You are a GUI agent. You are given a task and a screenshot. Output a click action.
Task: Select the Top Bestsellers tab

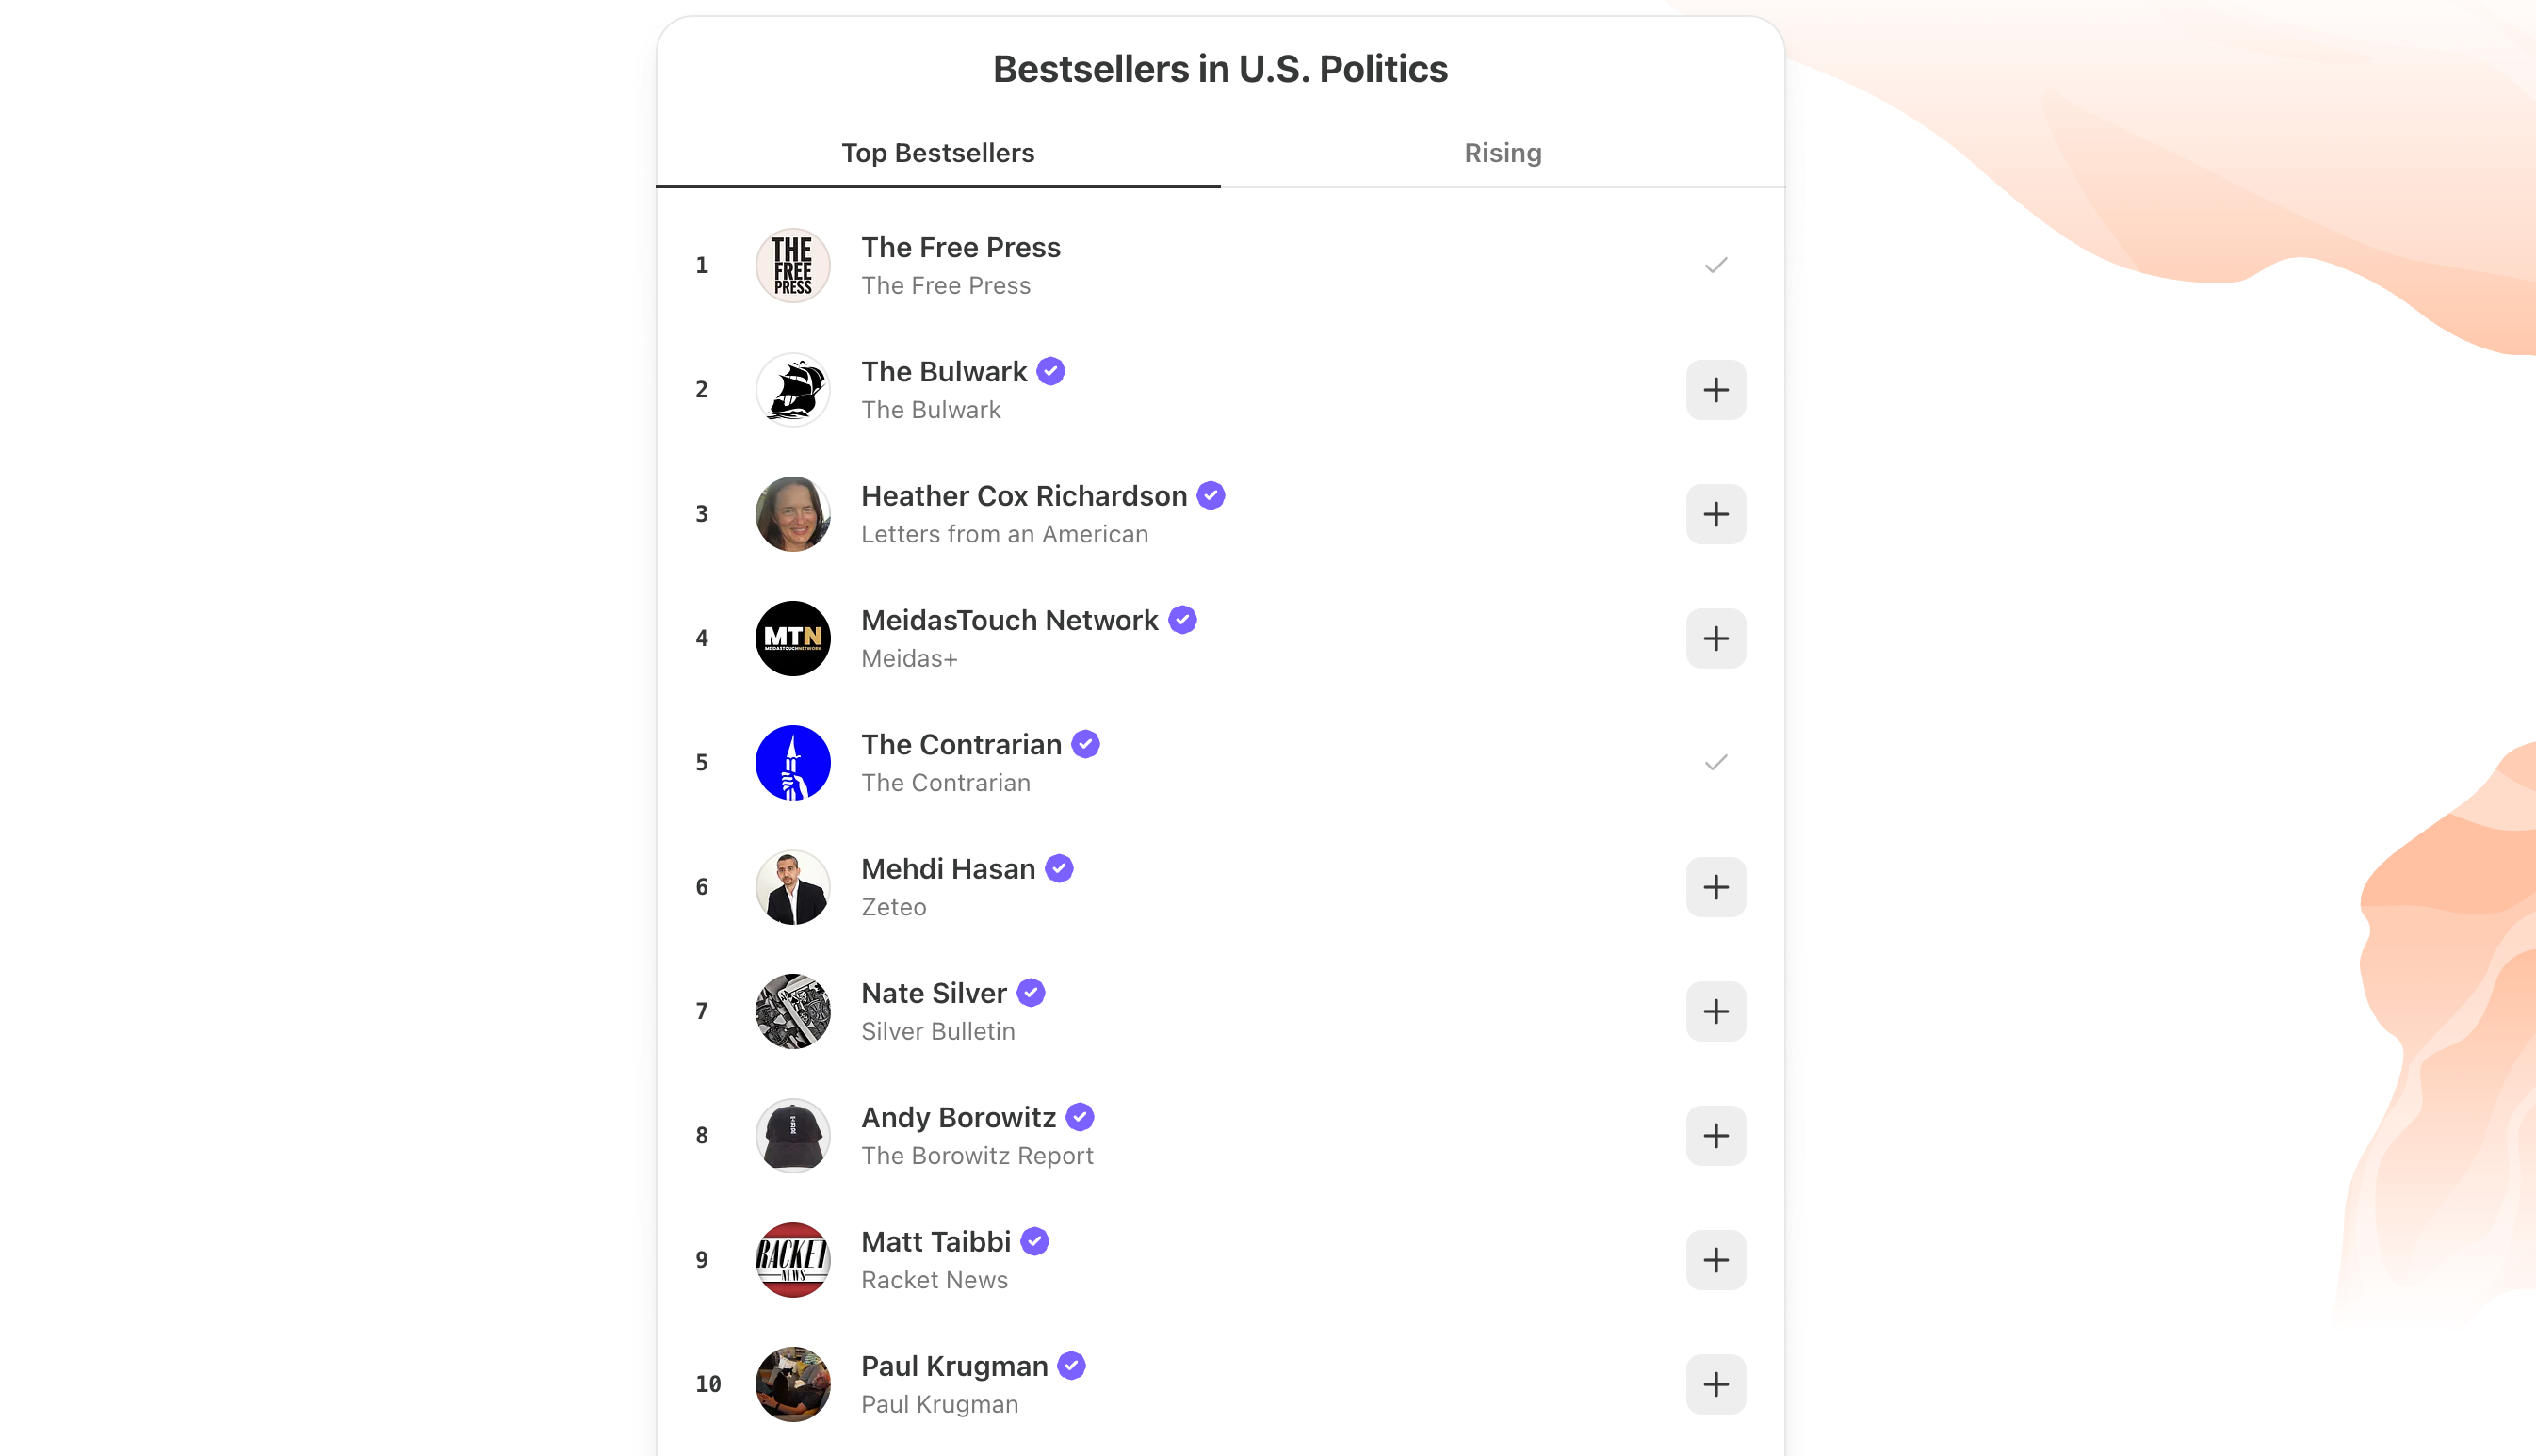tap(937, 153)
